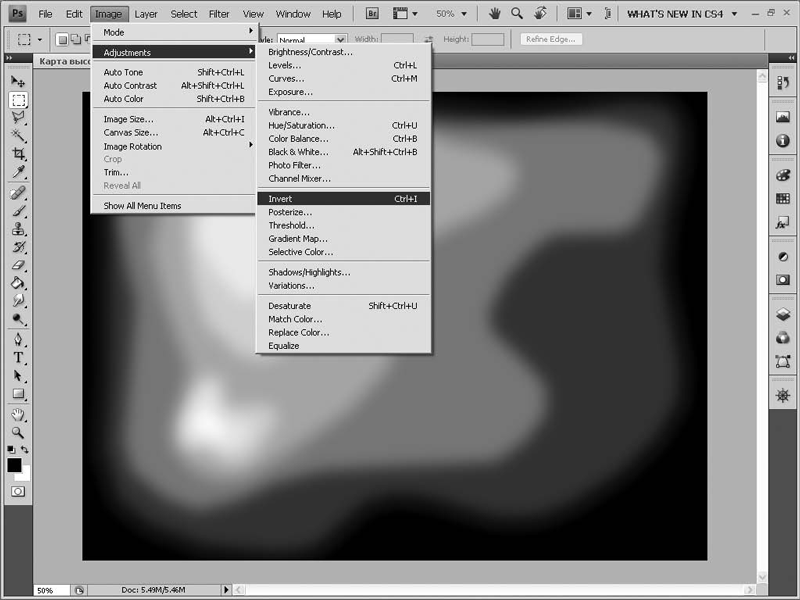Select the Path Selection tool
Viewport: 800px width, 600px height.
[18, 376]
